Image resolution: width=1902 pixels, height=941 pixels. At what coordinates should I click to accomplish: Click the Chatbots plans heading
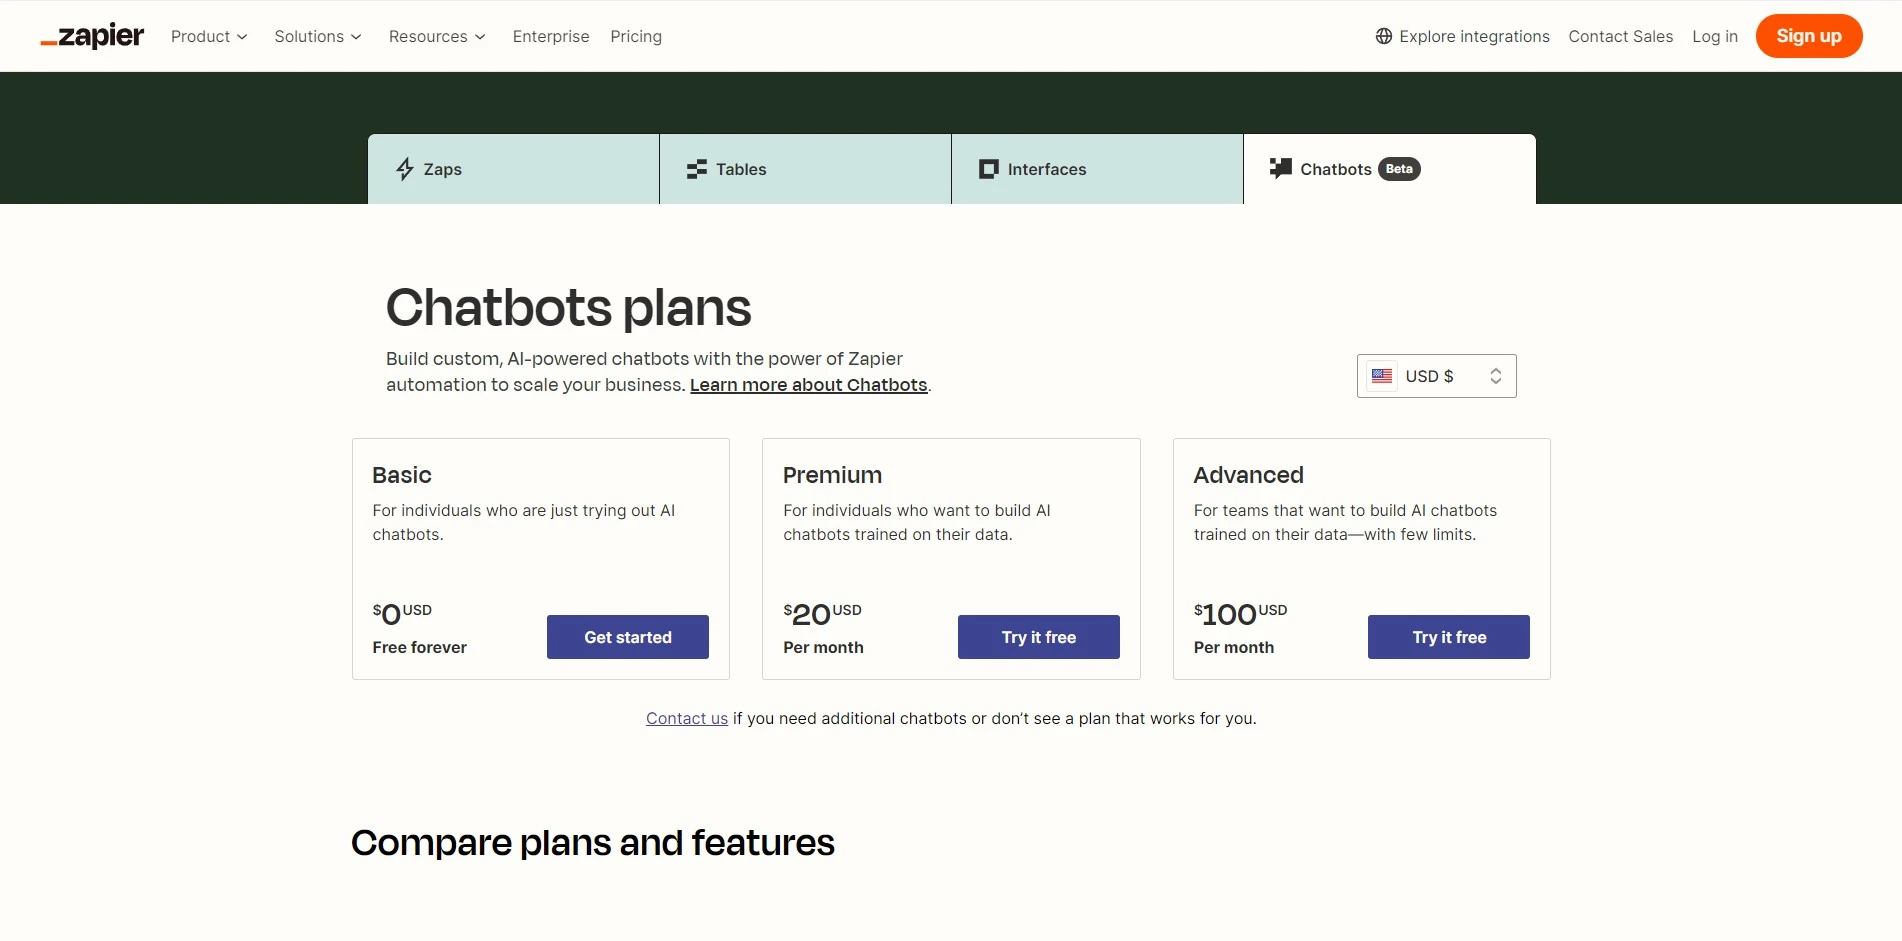[568, 307]
